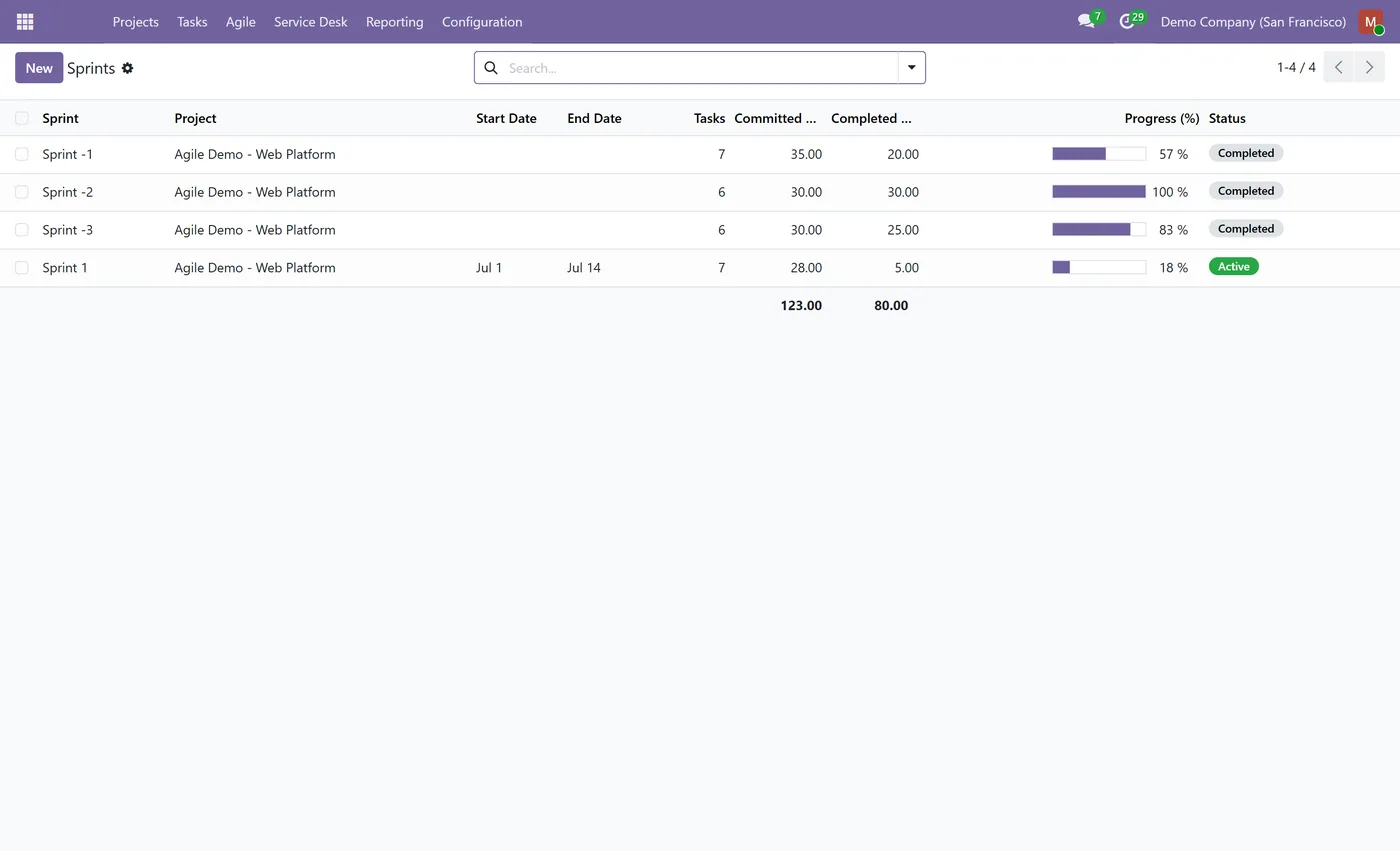
Task: Open the Agile menu
Action: (241, 21)
